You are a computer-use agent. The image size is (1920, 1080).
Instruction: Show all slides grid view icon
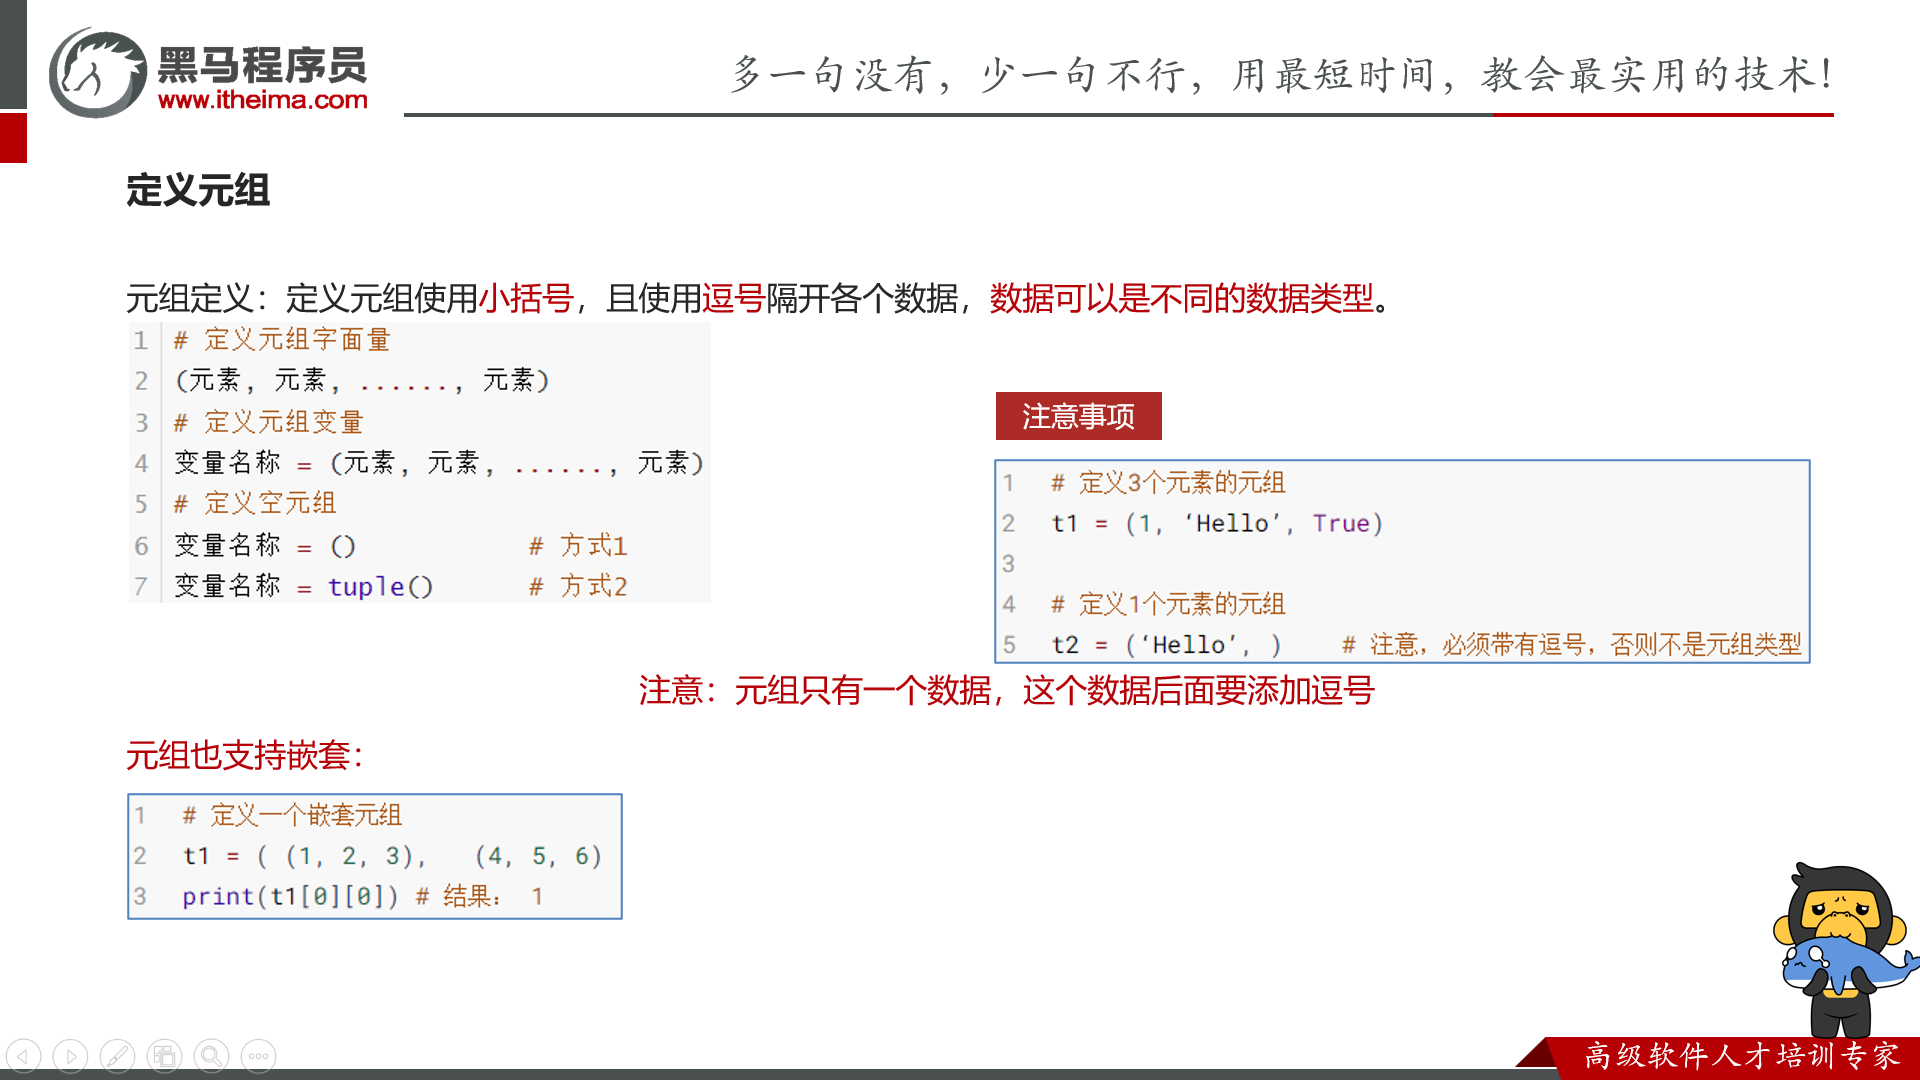point(164,1056)
